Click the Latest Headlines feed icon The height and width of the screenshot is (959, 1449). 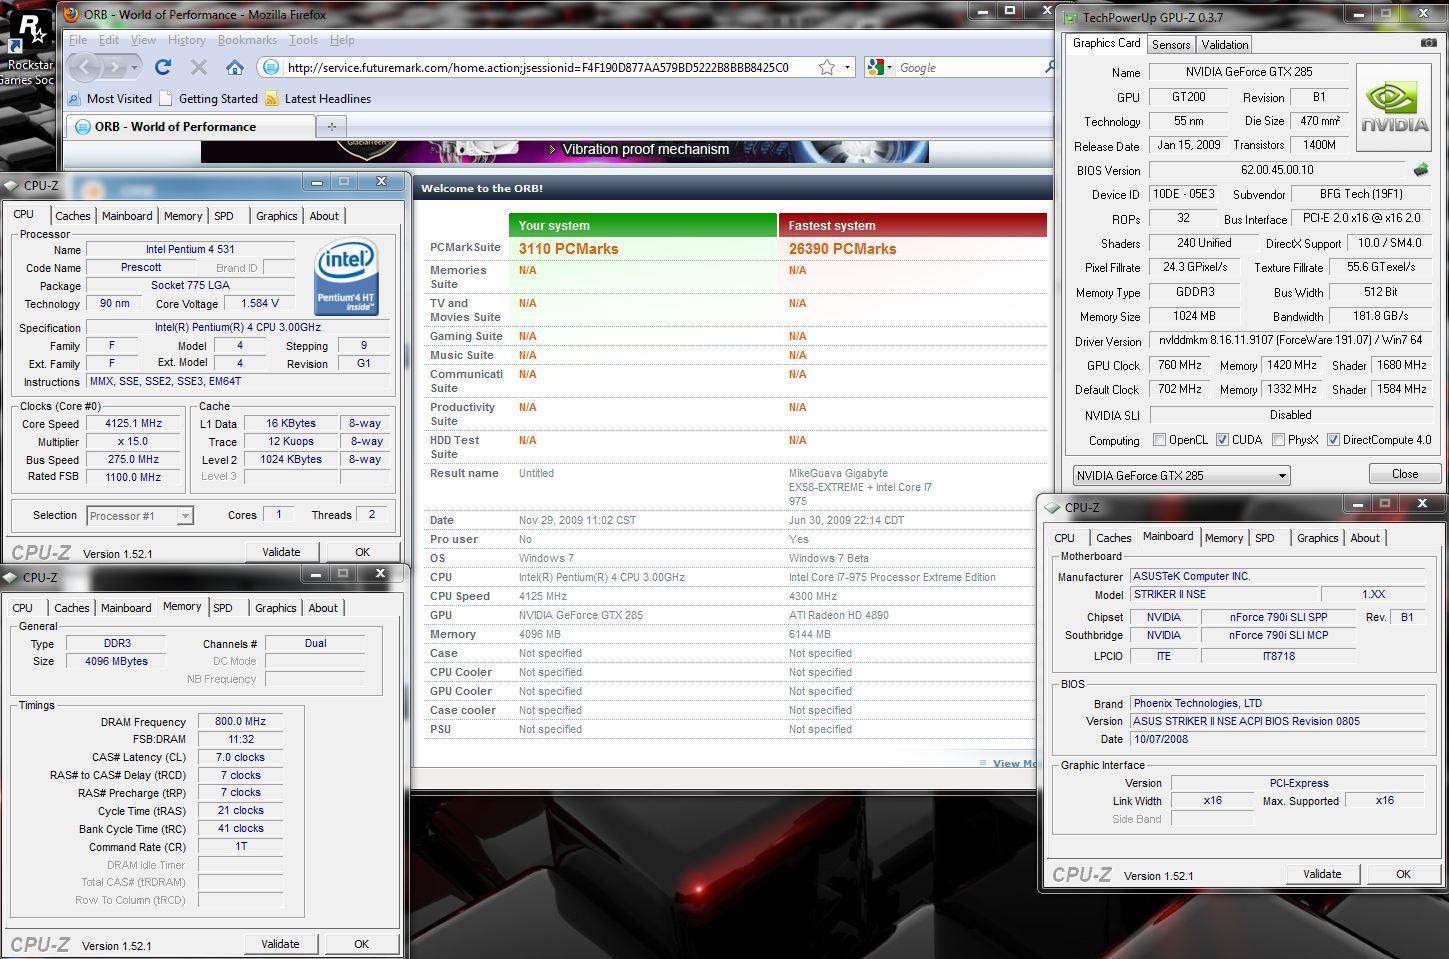point(272,99)
